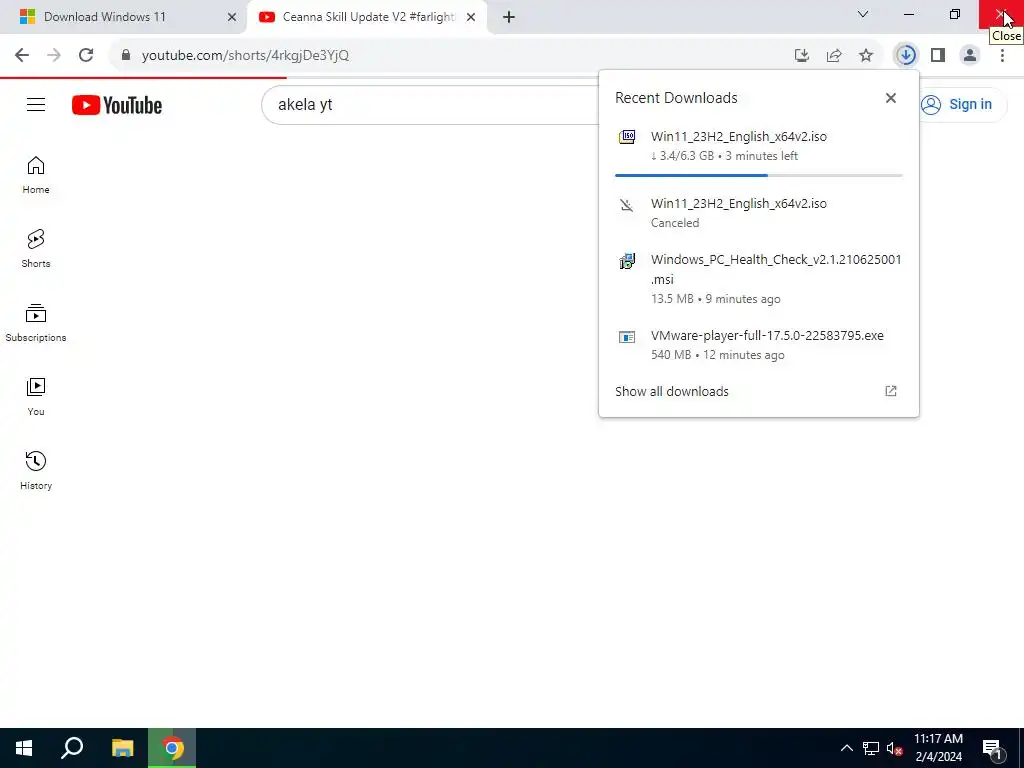1024x768 pixels.
Task: Click the address bar URL
Action: point(246,56)
